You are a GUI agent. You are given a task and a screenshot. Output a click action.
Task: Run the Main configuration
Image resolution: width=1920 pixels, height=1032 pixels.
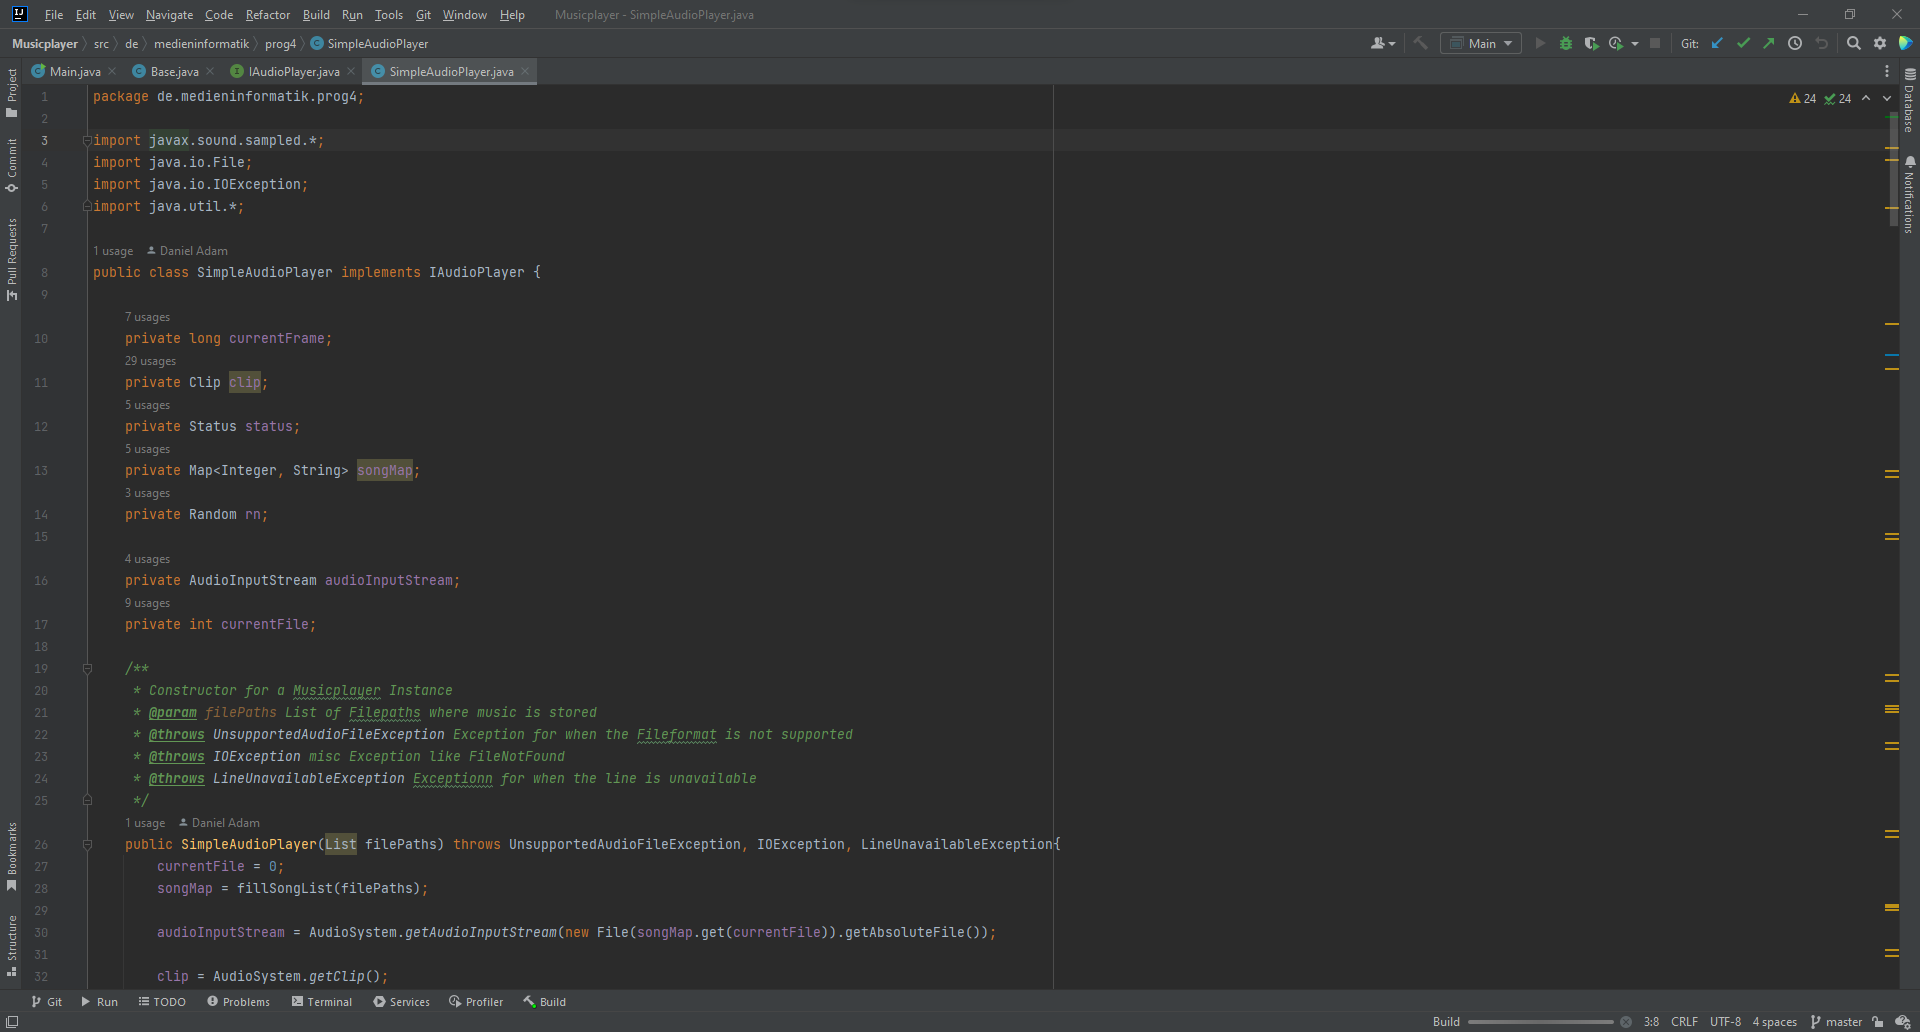click(x=1540, y=43)
